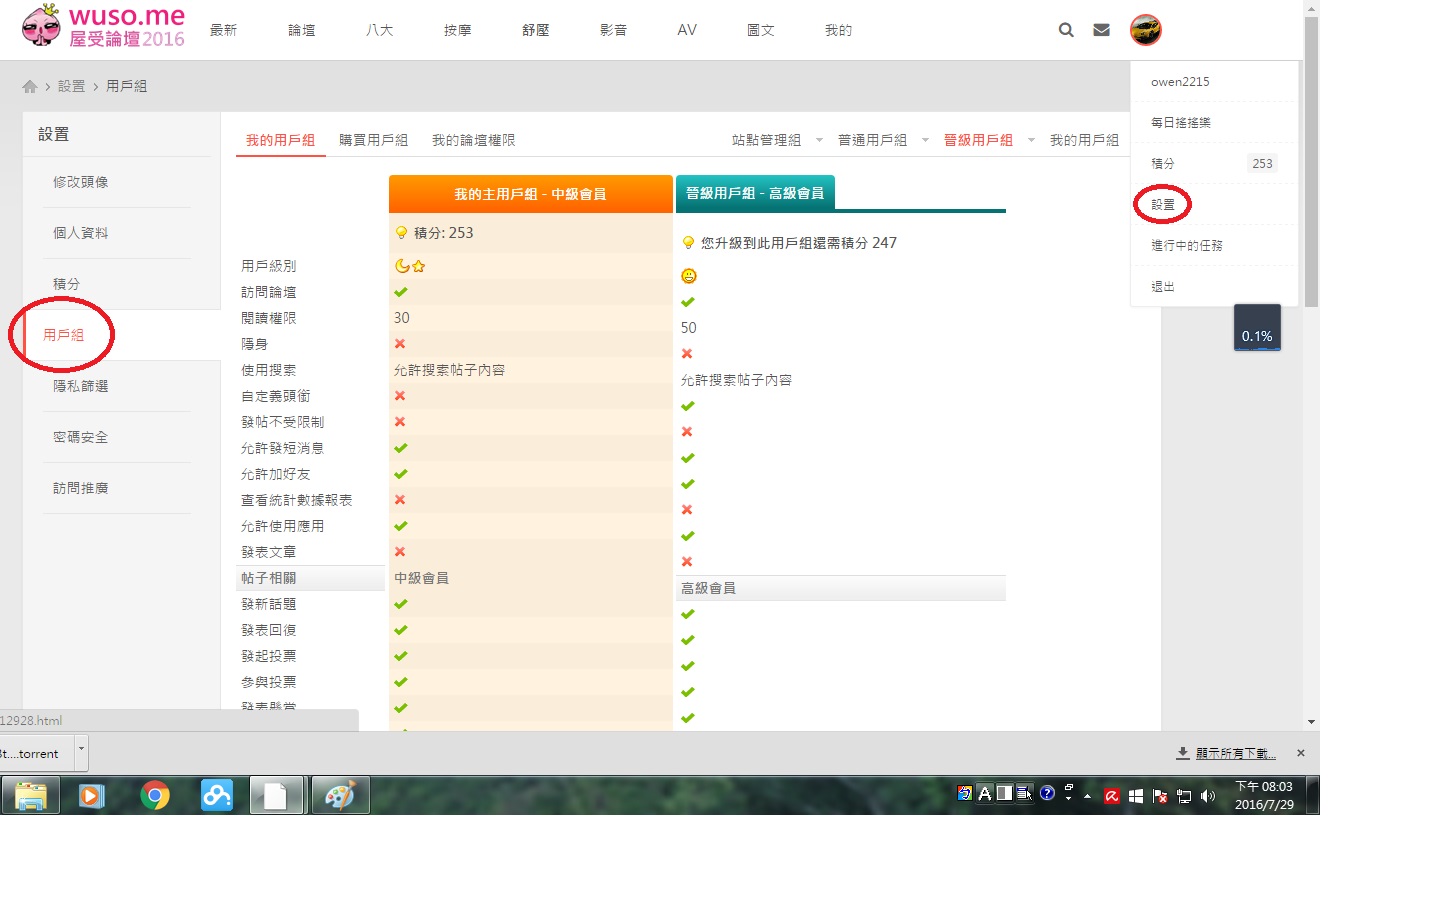Expand the 普通用戶組 dropdown
The height and width of the screenshot is (900, 1440).
click(x=925, y=141)
